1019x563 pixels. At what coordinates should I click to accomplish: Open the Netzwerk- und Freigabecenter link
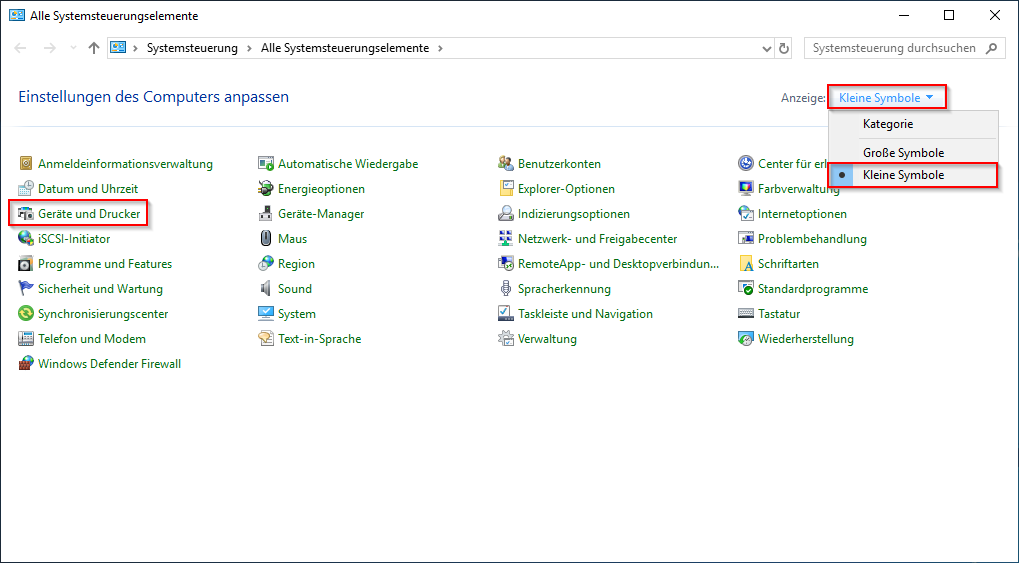tap(597, 239)
